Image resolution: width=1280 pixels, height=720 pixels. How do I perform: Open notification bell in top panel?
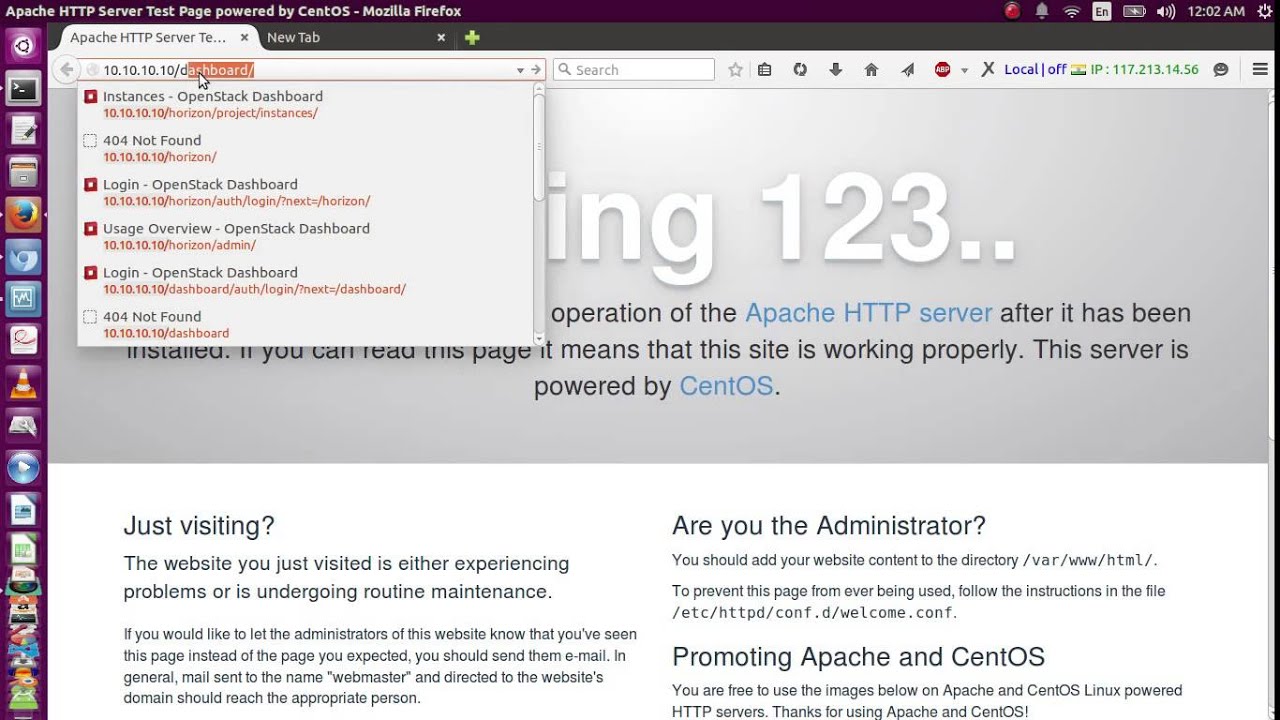click(1042, 11)
